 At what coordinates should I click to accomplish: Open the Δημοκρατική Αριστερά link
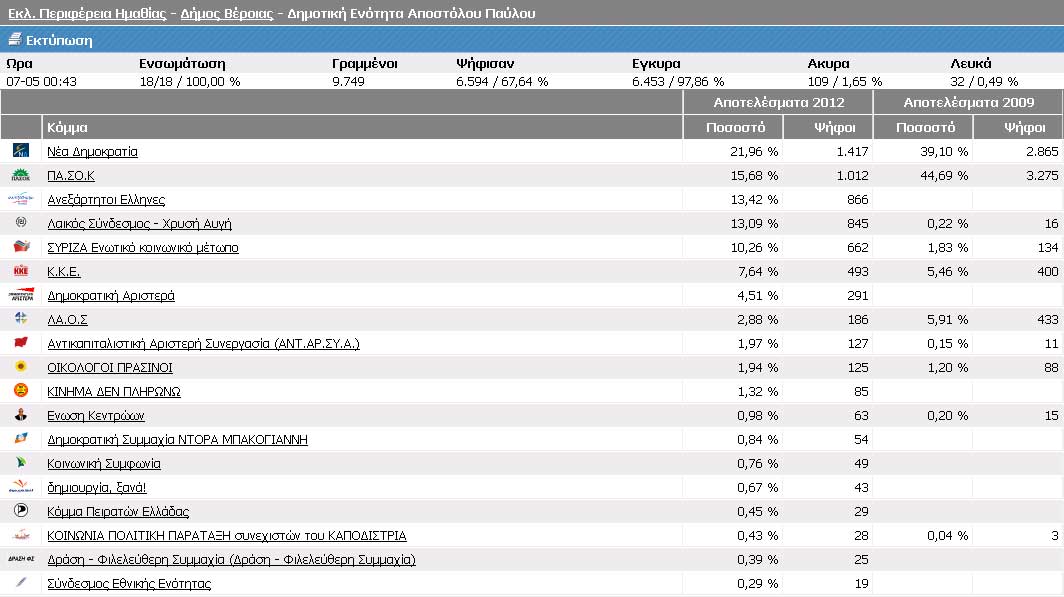pos(111,295)
